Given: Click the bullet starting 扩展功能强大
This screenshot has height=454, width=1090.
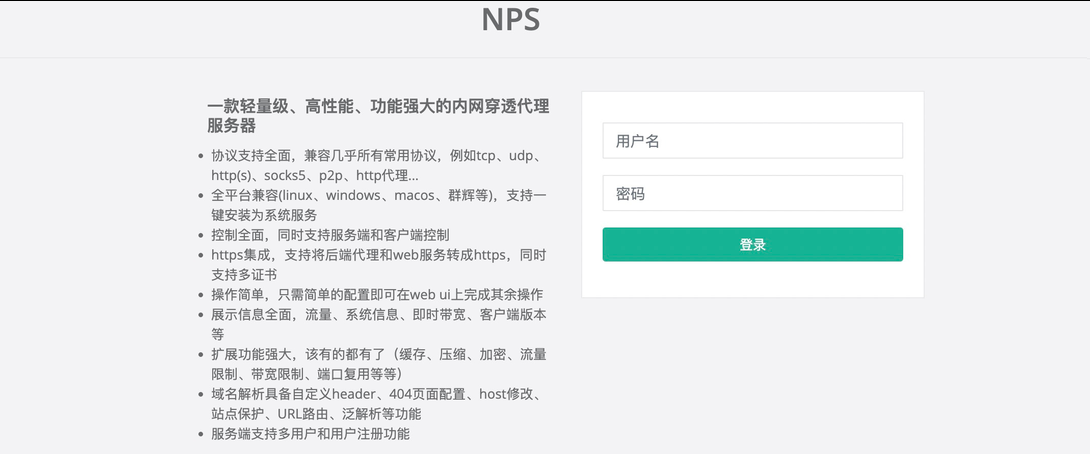Looking at the screenshot, I should [x=379, y=364].
